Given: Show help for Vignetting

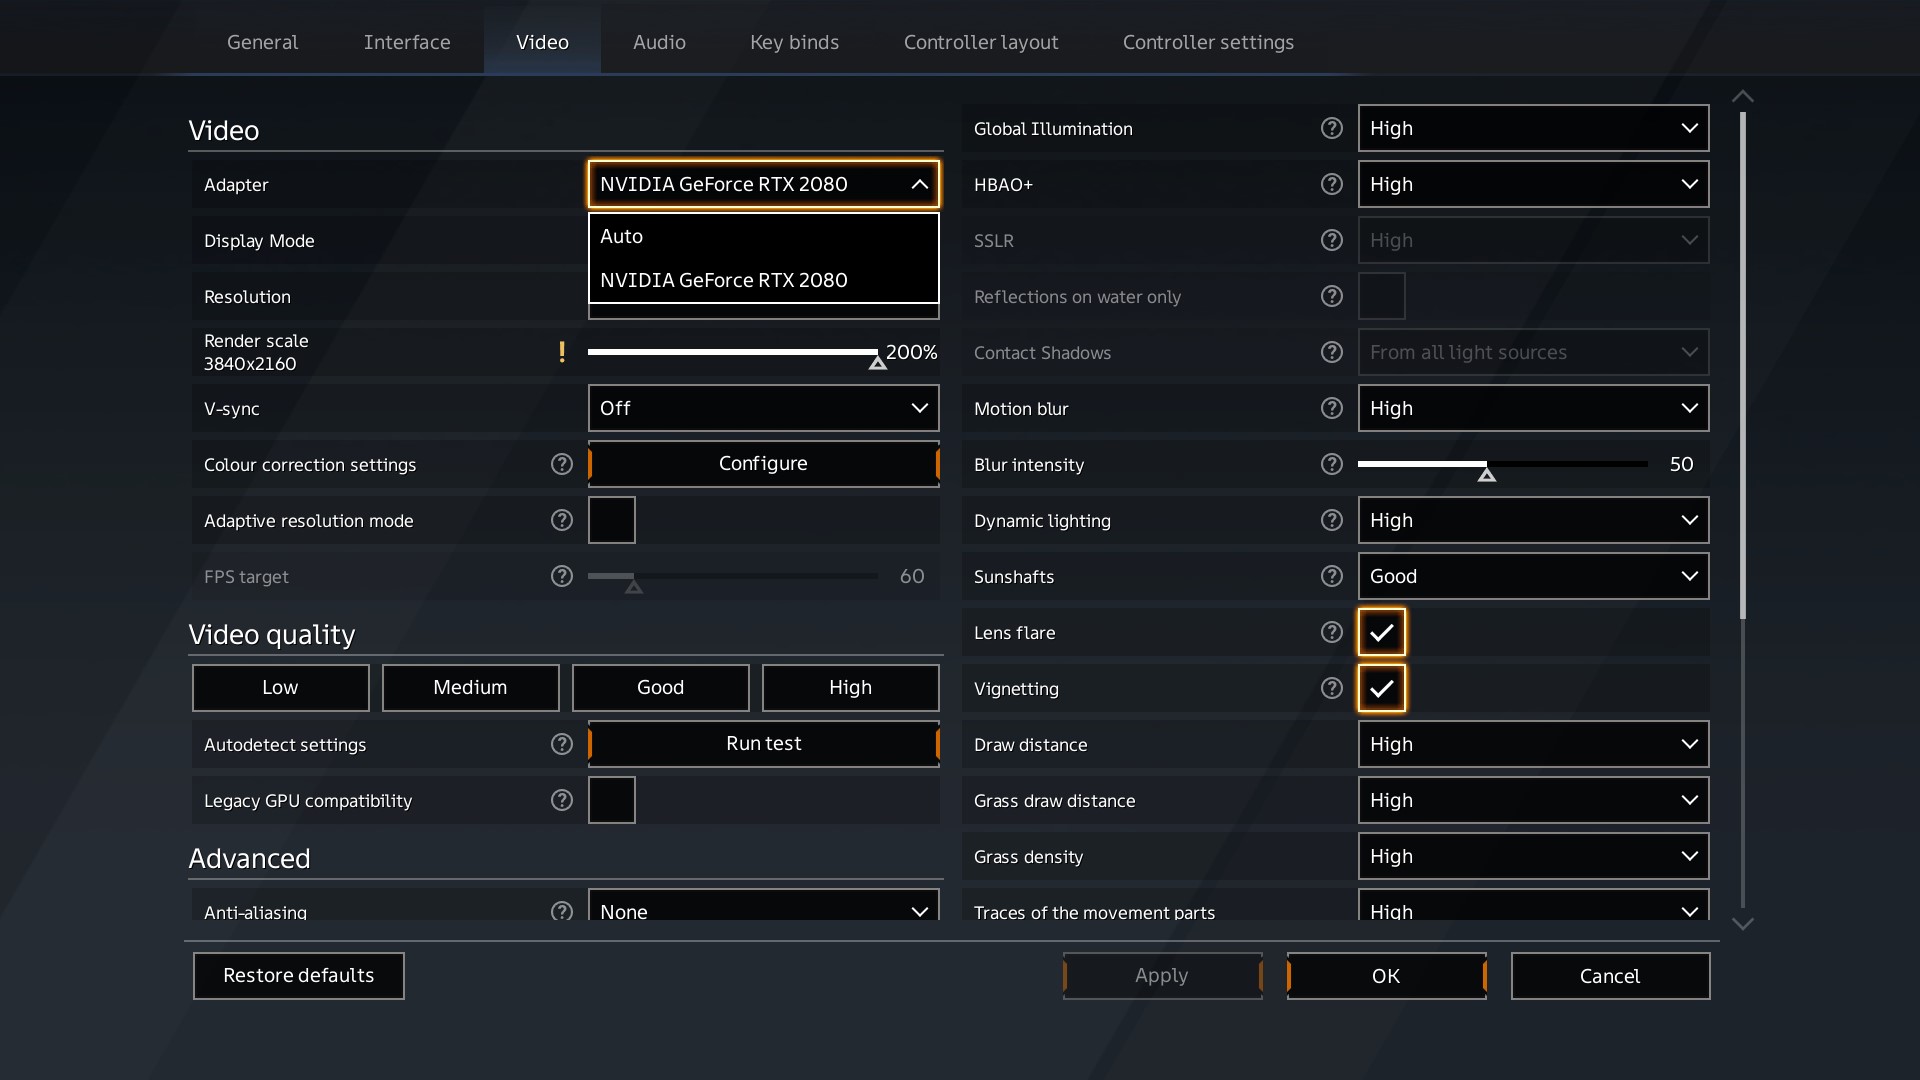Looking at the screenshot, I should [x=1331, y=688].
